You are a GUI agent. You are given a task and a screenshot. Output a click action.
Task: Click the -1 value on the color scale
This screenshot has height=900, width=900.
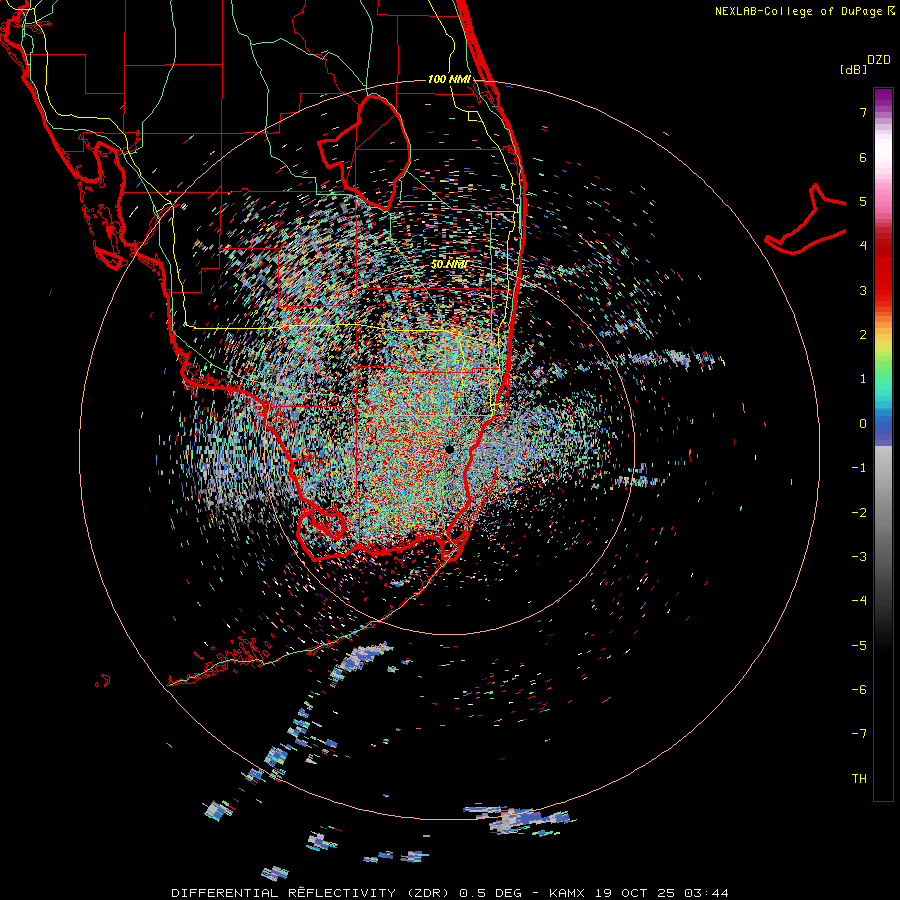pyautogui.click(x=859, y=468)
